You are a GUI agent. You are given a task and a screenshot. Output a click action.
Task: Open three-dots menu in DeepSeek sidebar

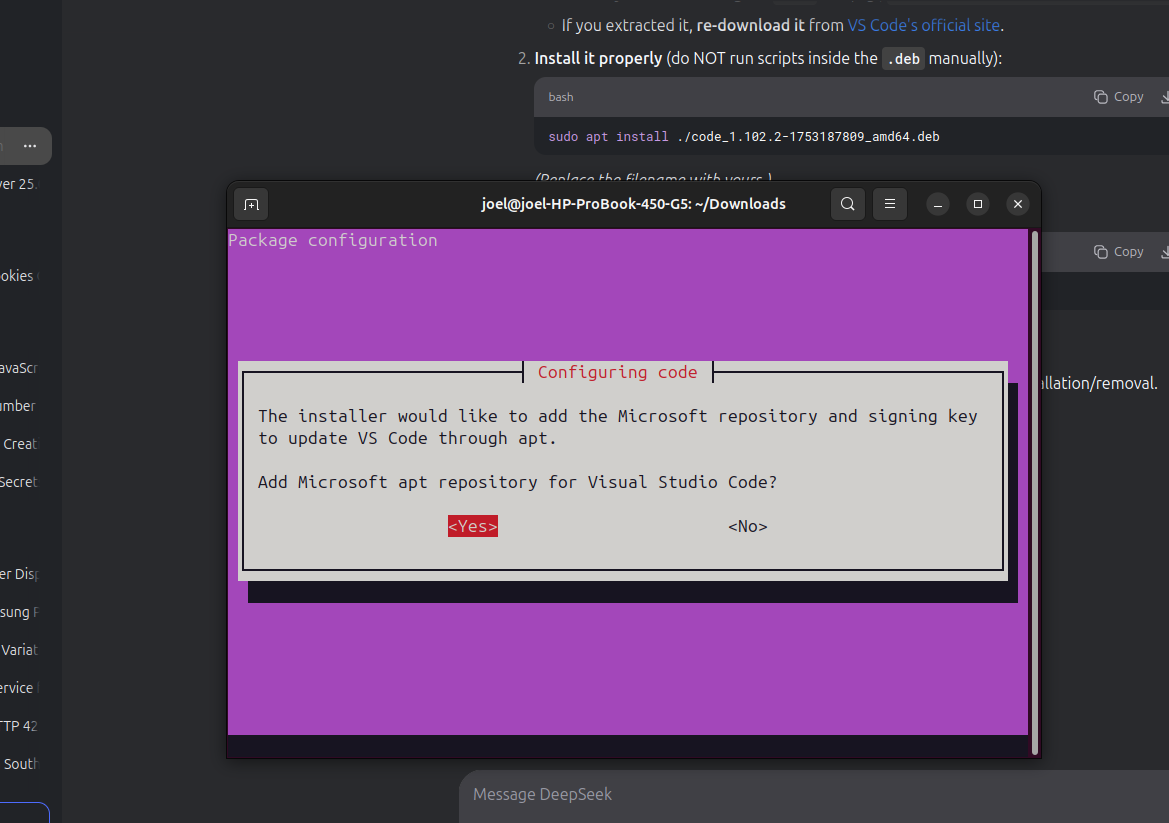(x=30, y=146)
